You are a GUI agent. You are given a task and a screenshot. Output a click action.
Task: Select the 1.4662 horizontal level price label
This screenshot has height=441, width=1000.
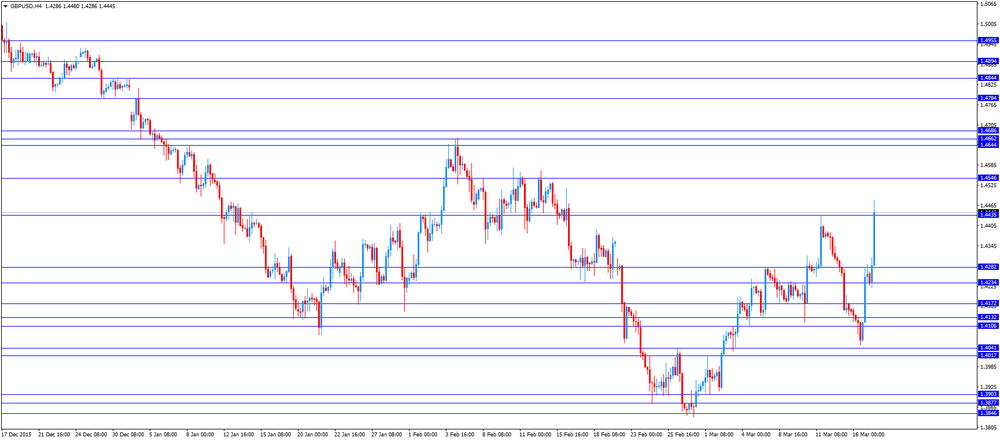988,138
